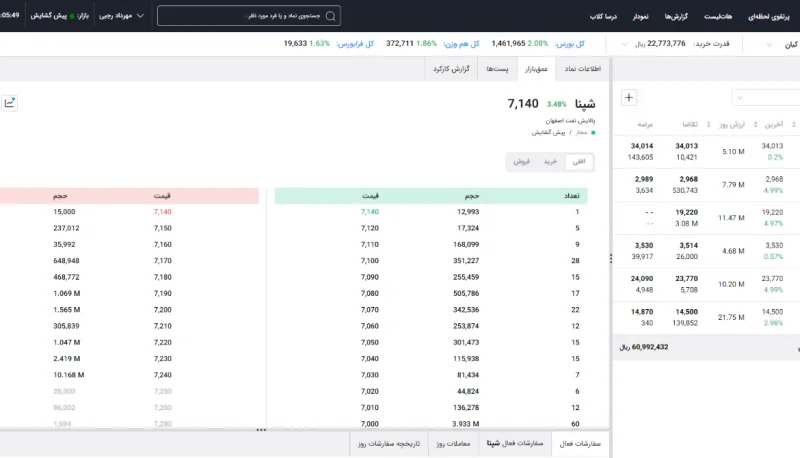Click sell volume 10.168 M
This screenshot has height=458, width=800.
click(69, 375)
